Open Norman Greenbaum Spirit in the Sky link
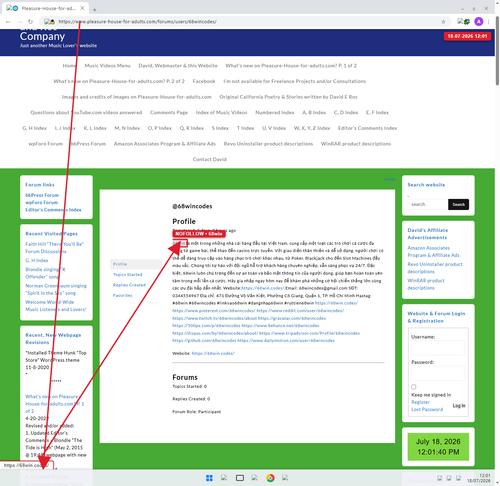Screen dimensions: 500x486 point(56,289)
